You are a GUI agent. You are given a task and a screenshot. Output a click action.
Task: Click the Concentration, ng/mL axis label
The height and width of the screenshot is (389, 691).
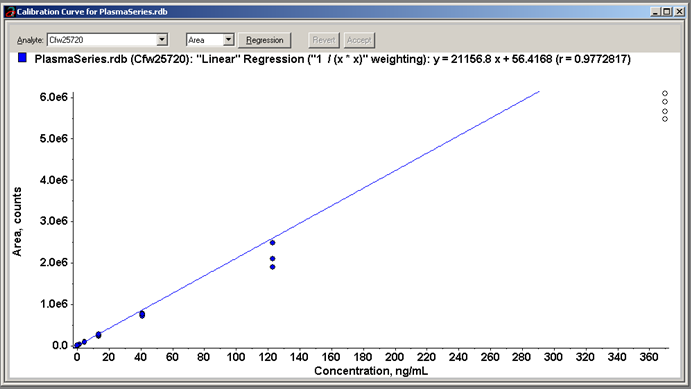tap(371, 371)
